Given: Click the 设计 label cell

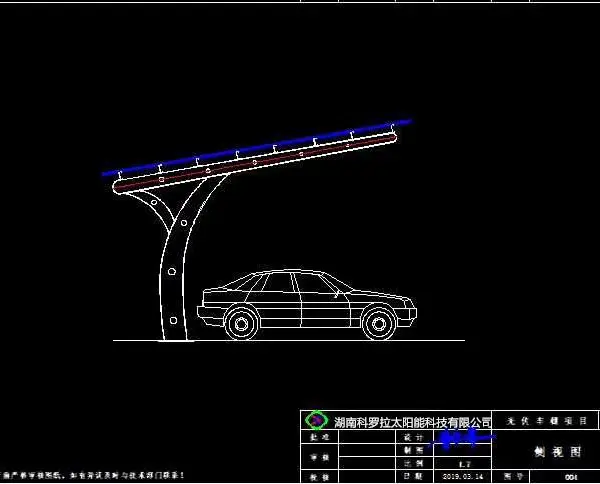Looking at the screenshot, I should (414, 437).
